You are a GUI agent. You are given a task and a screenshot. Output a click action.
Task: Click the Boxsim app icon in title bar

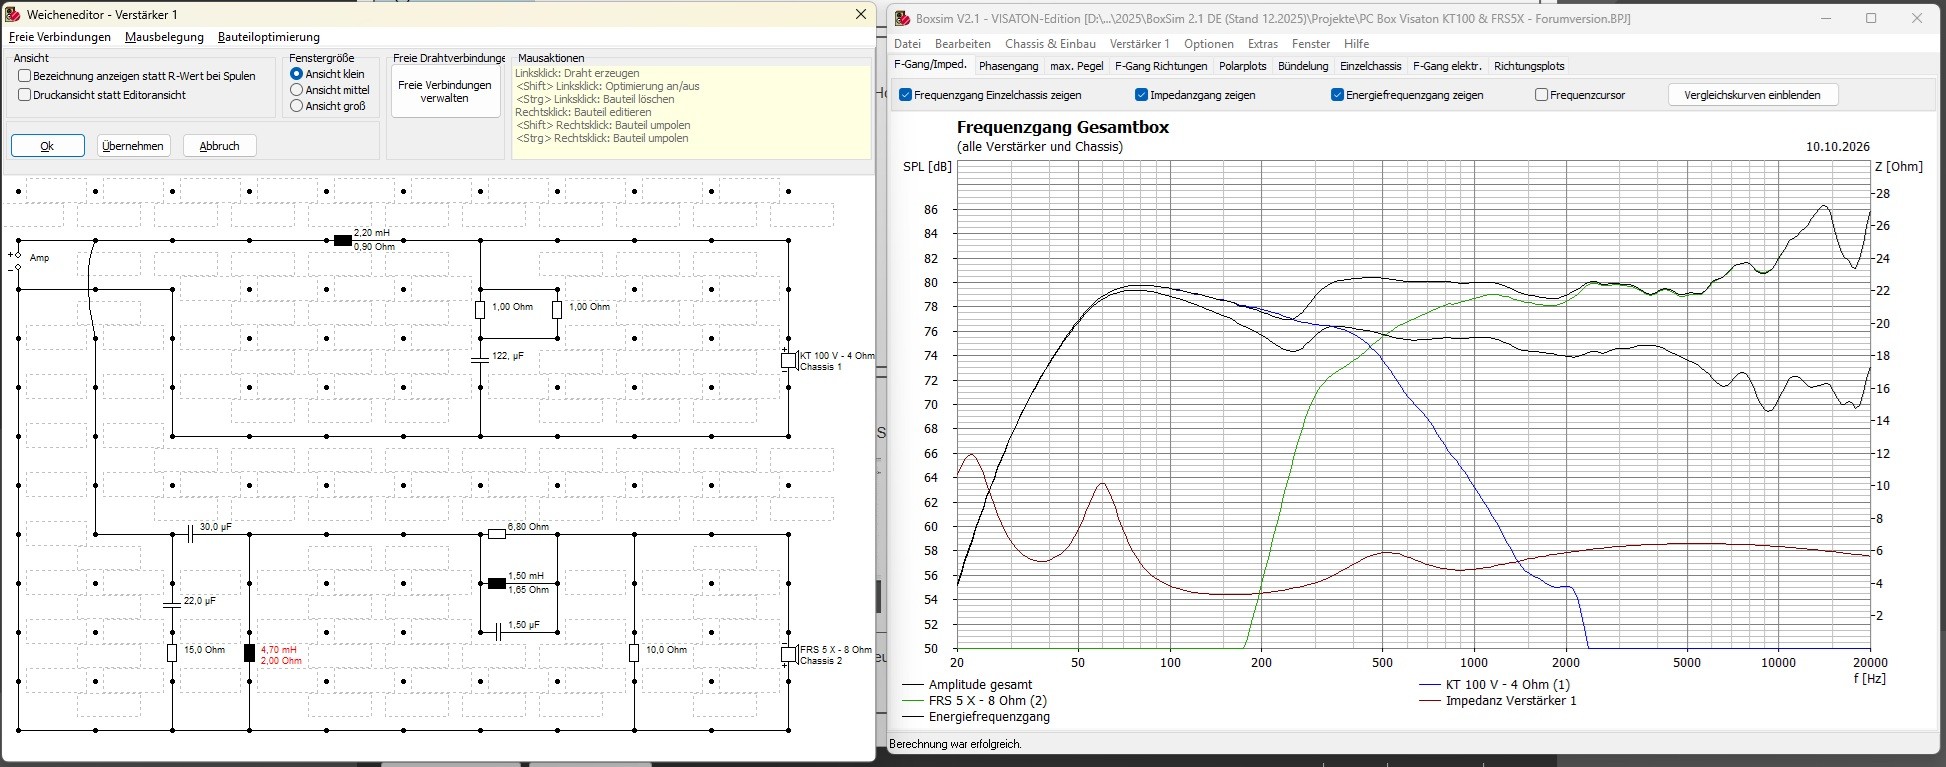tap(903, 18)
